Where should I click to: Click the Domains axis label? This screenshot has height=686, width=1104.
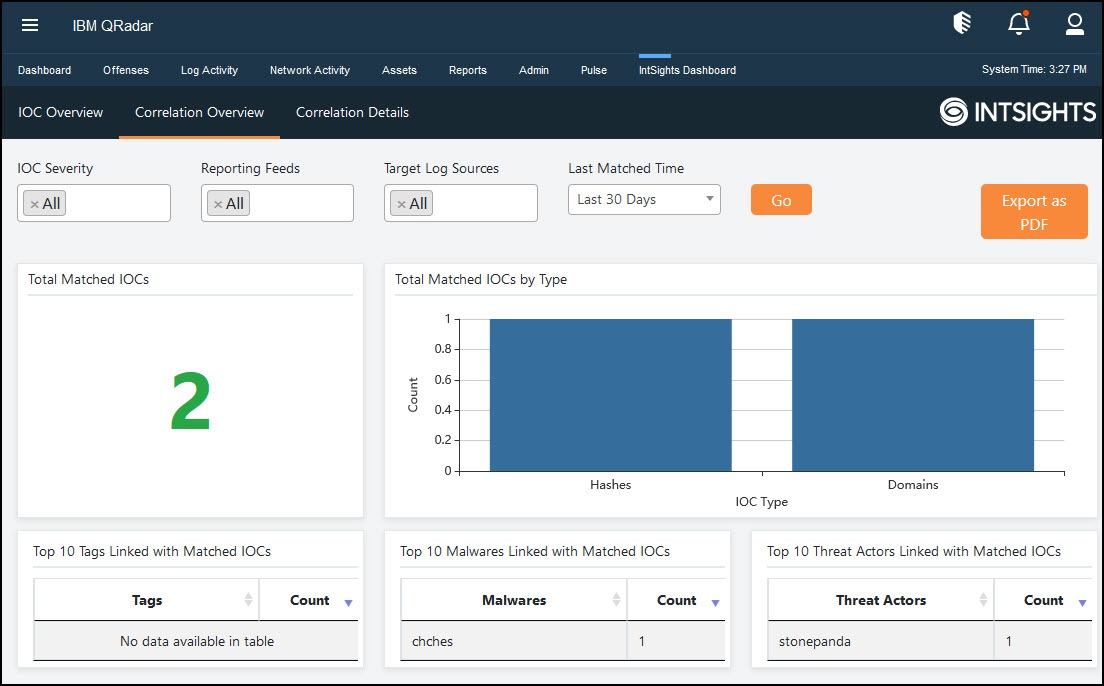[x=912, y=485]
